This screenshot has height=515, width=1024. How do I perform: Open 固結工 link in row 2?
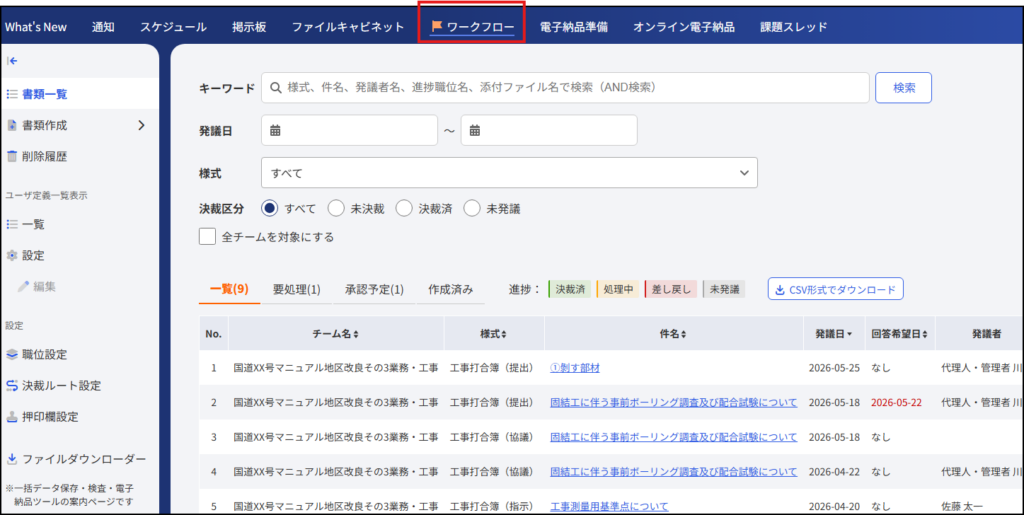pos(673,402)
